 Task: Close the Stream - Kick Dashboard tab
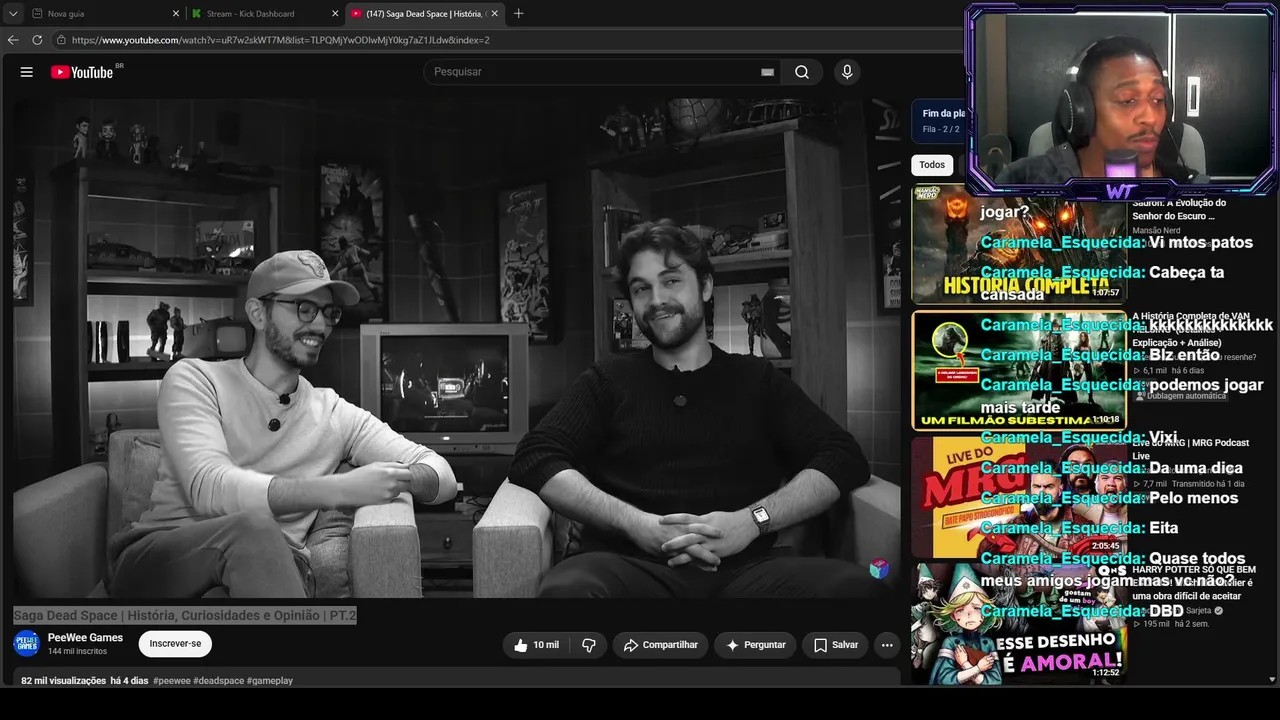(x=335, y=14)
